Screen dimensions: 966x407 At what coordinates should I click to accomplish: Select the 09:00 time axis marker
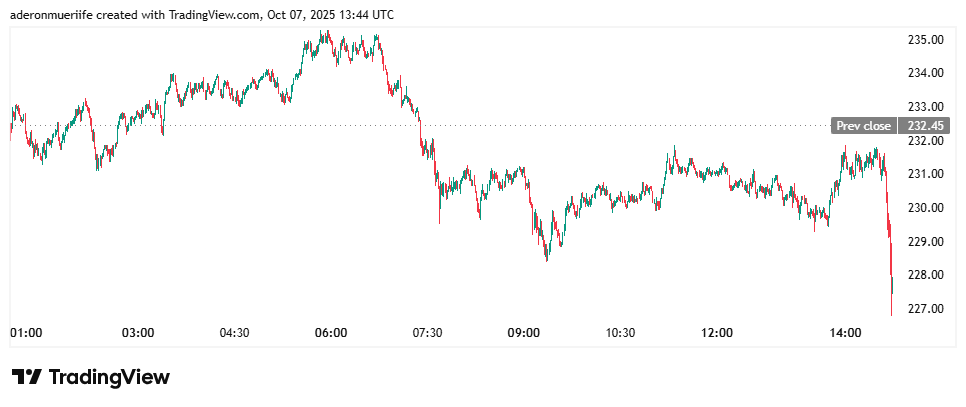point(524,332)
